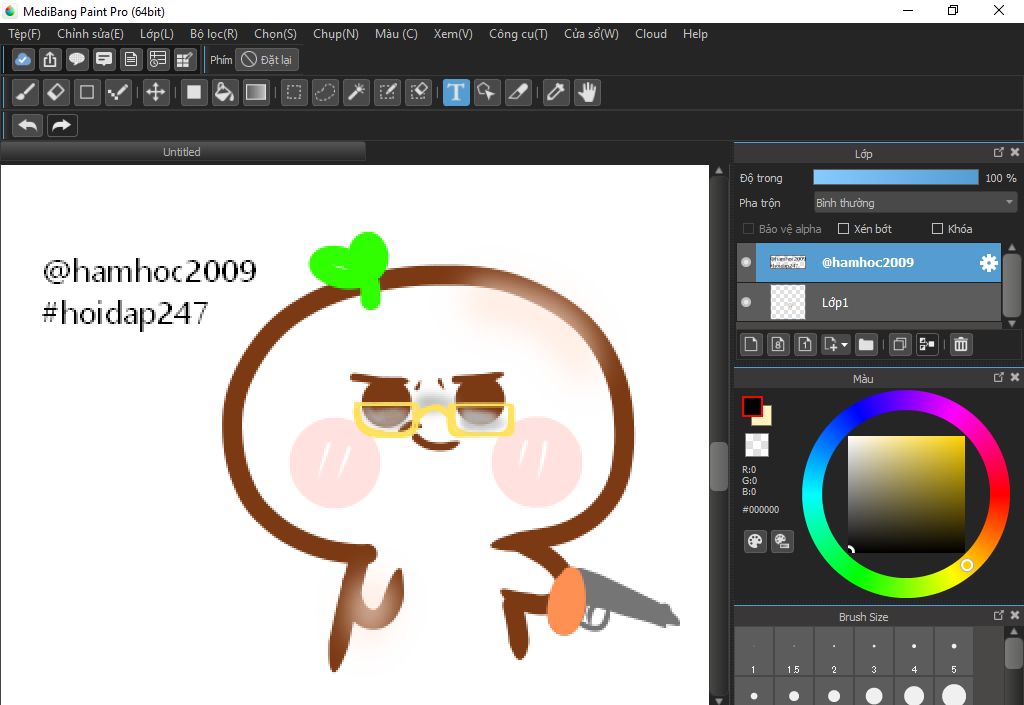Click the Độ trong opacity slider
The height and width of the screenshot is (705, 1024).
click(895, 178)
